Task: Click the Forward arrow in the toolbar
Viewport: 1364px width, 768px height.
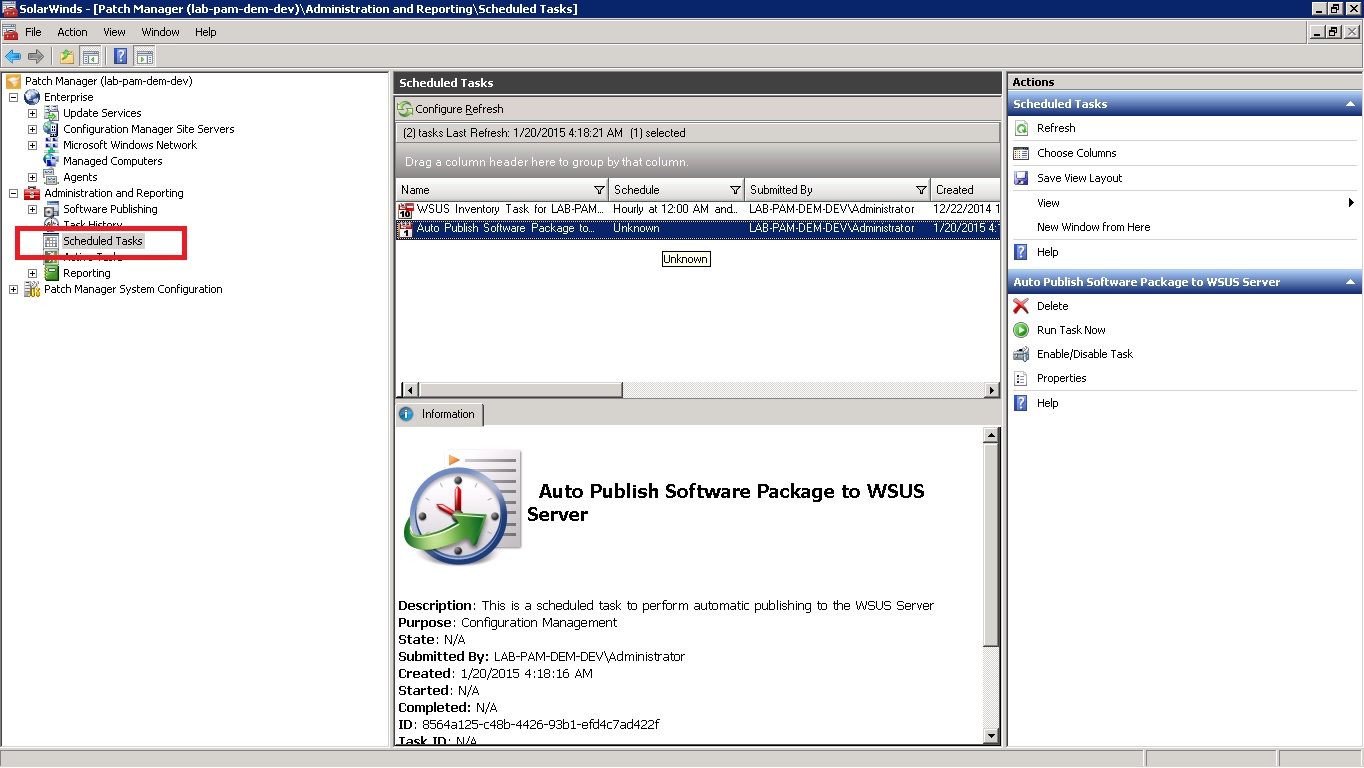Action: point(36,56)
